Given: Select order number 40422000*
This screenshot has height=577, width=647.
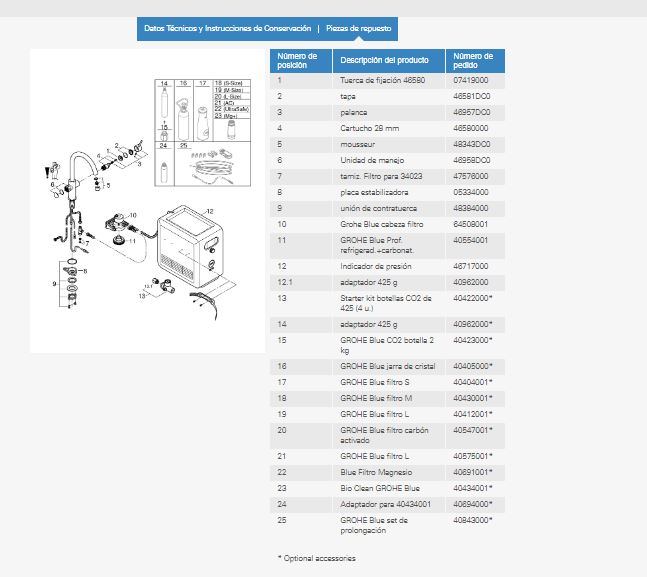Looking at the screenshot, I should [x=473, y=298].
